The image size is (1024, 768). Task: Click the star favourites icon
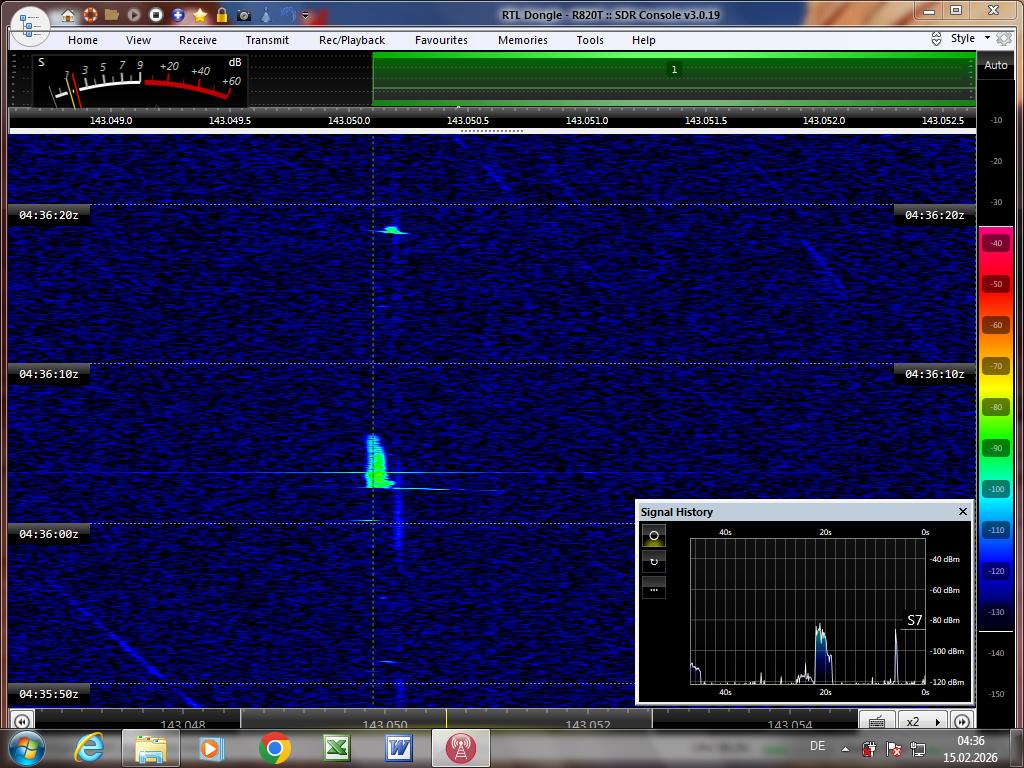200,14
